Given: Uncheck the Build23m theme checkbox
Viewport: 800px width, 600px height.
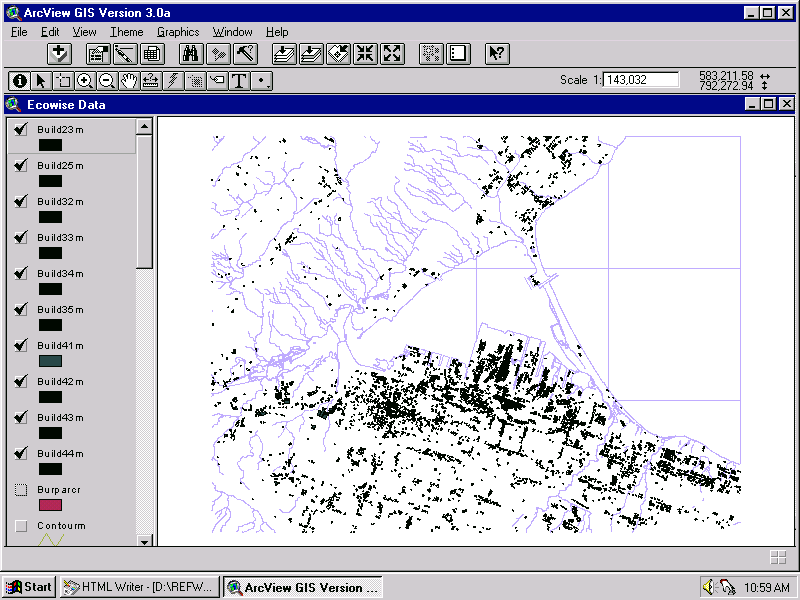Looking at the screenshot, I should click(20, 129).
